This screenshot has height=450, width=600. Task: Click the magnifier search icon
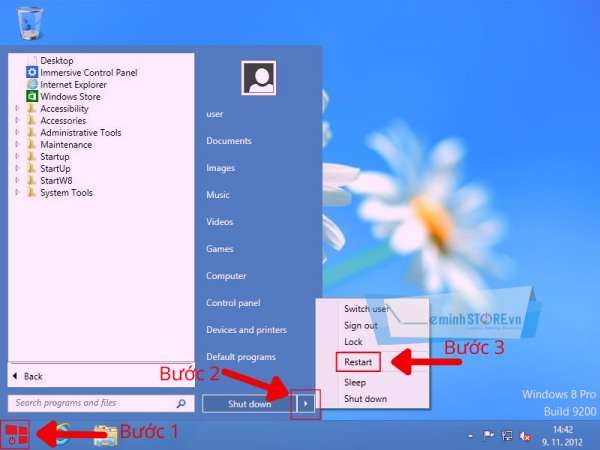click(x=181, y=403)
